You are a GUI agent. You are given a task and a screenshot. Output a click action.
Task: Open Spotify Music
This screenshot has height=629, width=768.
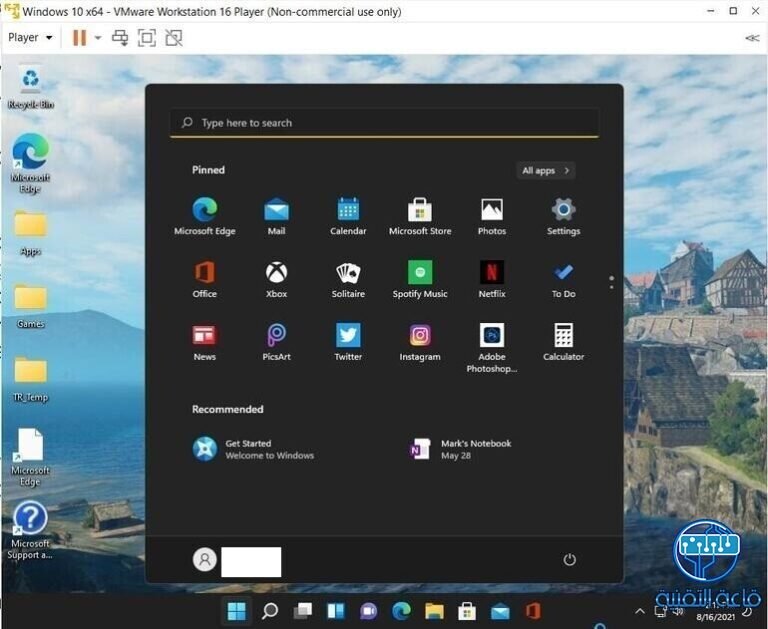(x=420, y=279)
